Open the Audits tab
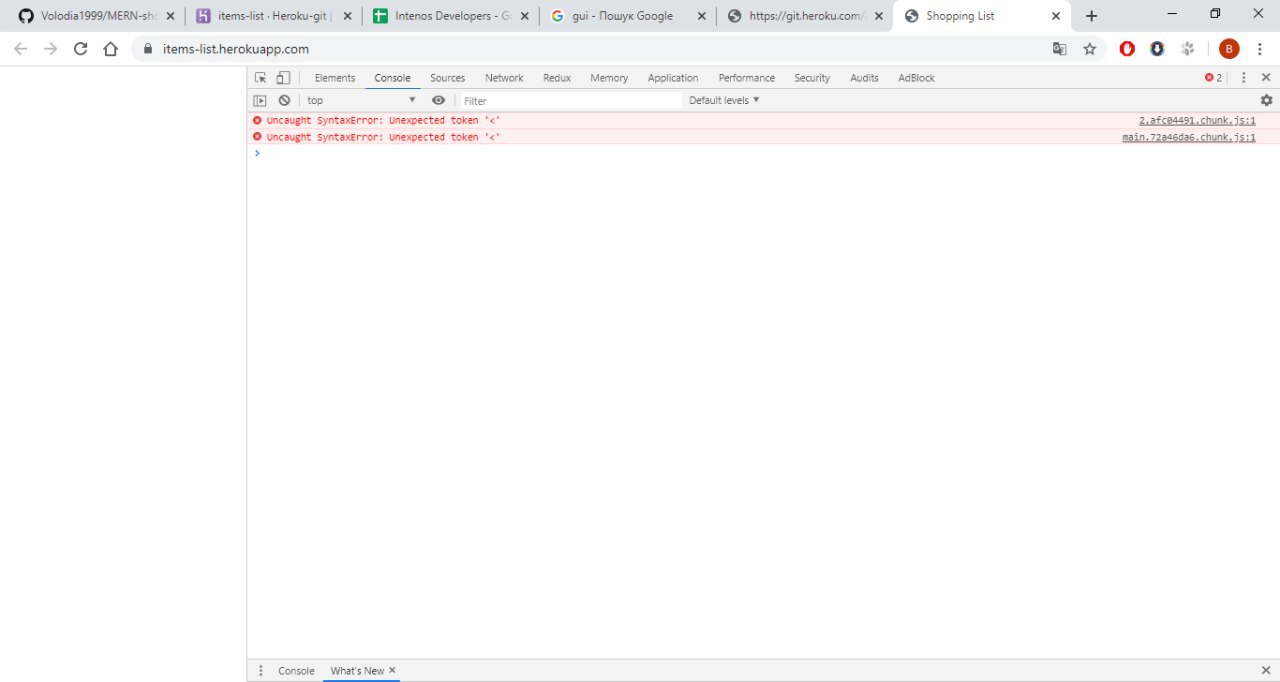 864,78
